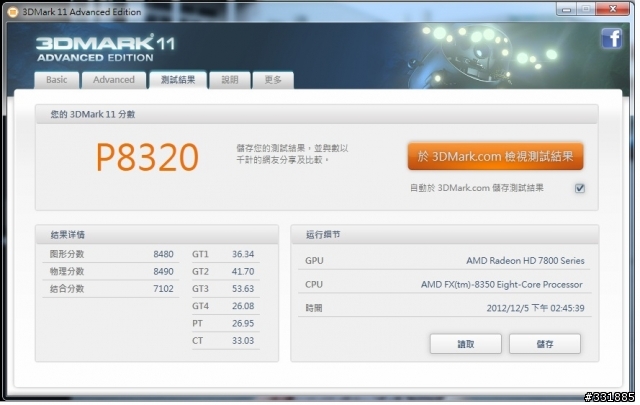
Task: Select the GT1 result 36.34
Action: click(243, 254)
